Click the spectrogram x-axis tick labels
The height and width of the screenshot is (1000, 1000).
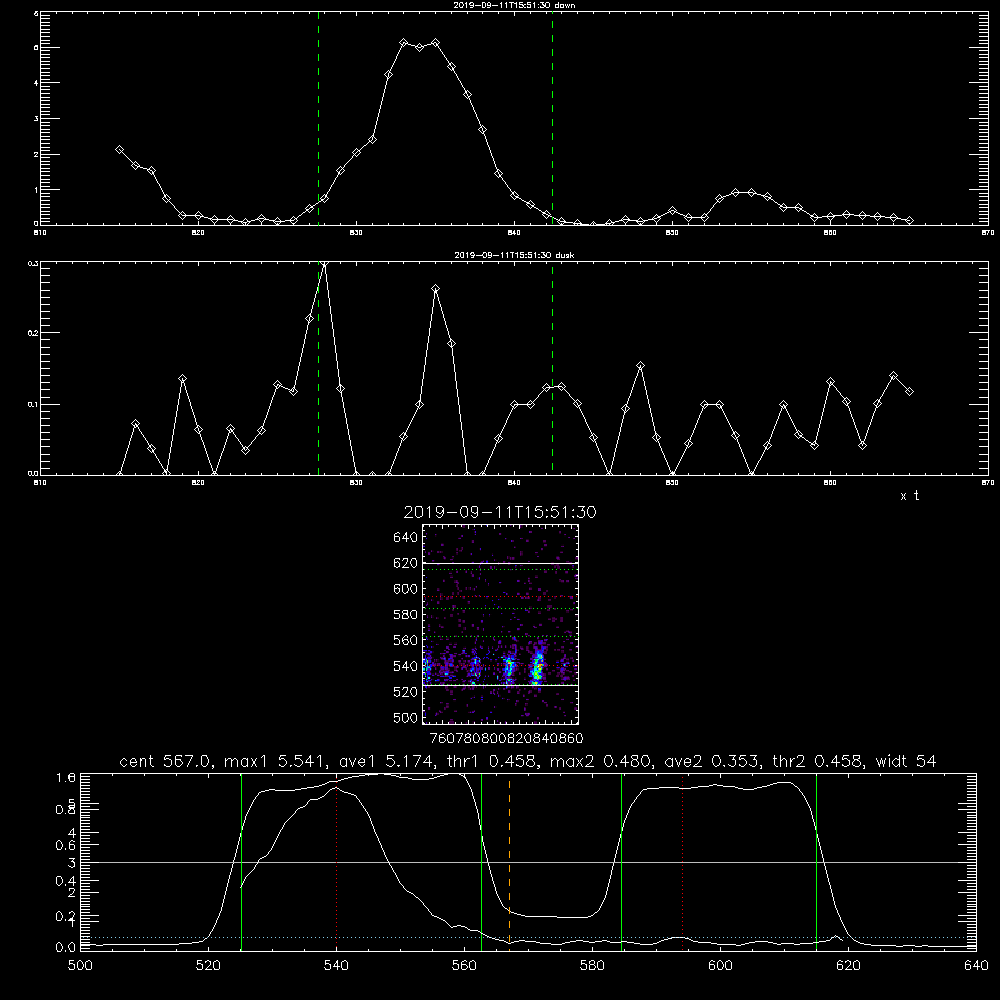click(506, 739)
